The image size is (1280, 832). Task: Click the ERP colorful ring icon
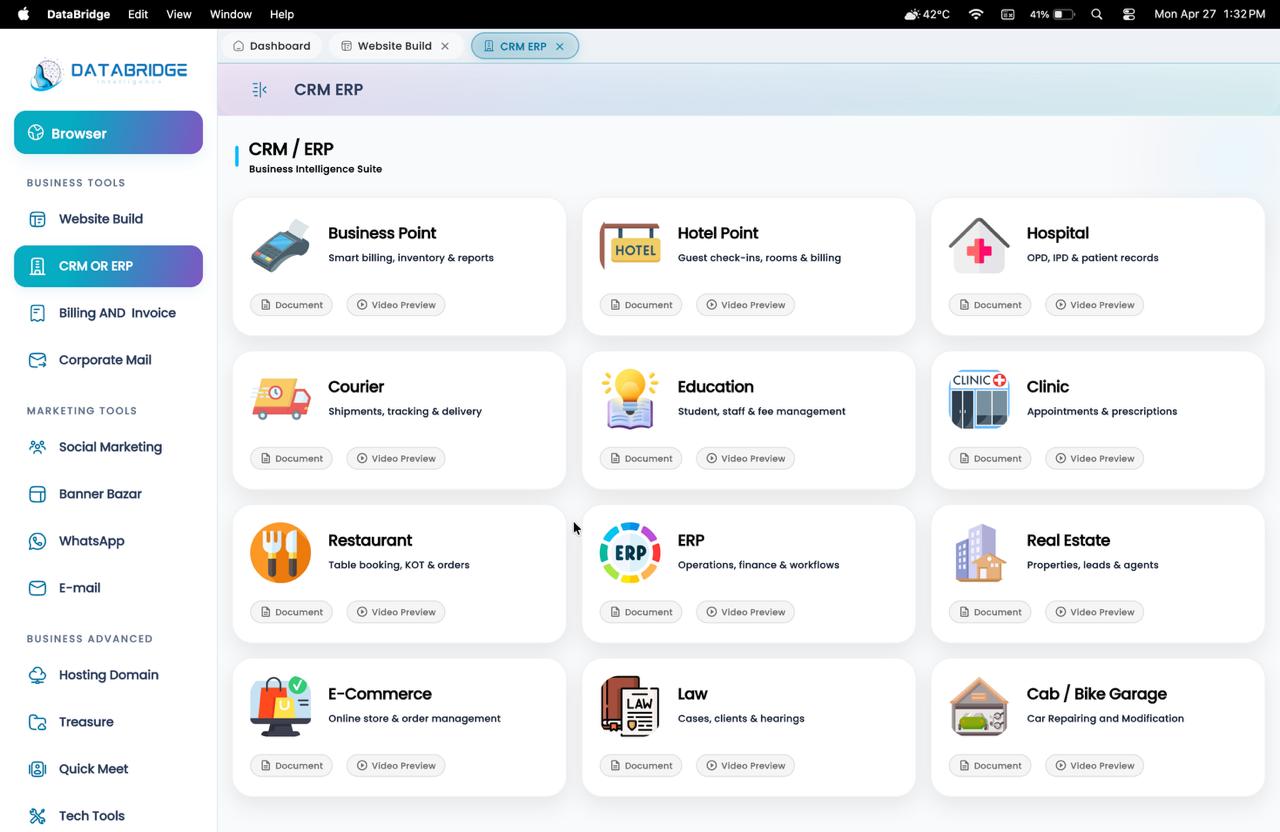click(630, 552)
